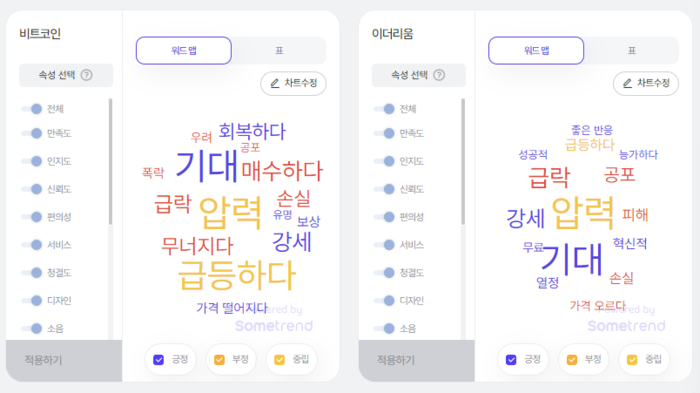Click 비트코인 attribute list scrollbar
Image resolution: width=700 pixels, height=393 pixels.
point(110,162)
